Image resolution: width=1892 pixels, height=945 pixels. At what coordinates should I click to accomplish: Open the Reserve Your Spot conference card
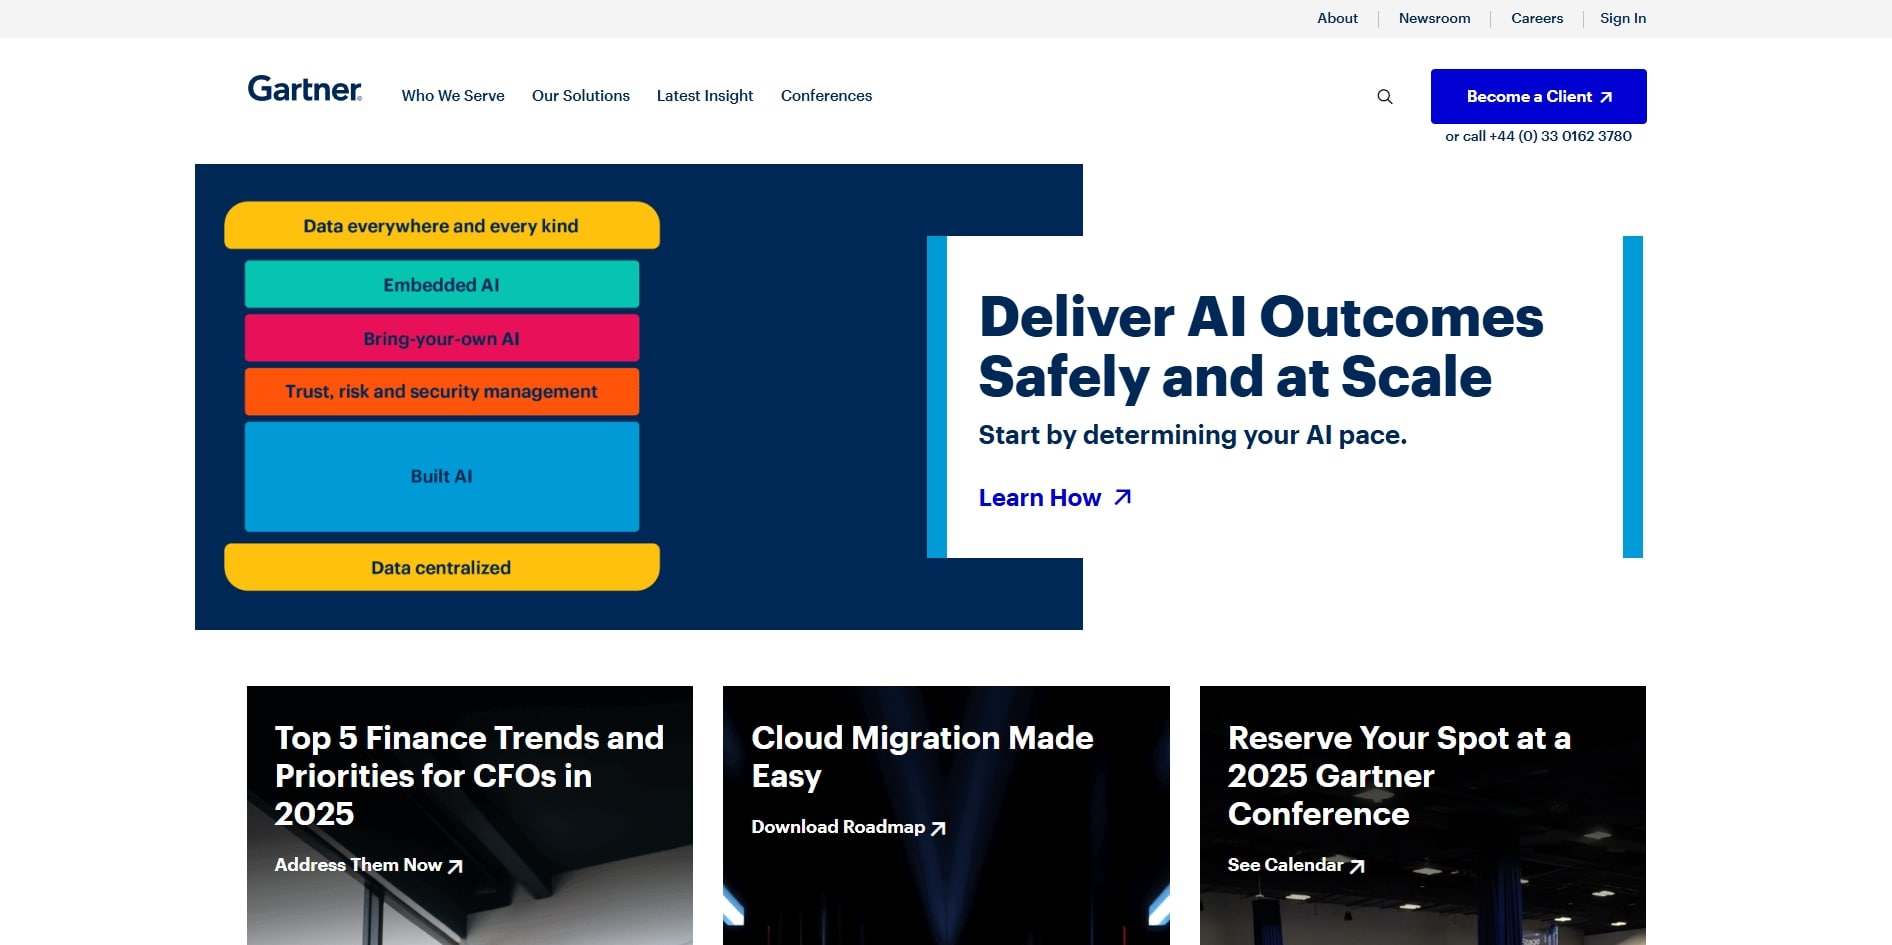(x=1423, y=815)
